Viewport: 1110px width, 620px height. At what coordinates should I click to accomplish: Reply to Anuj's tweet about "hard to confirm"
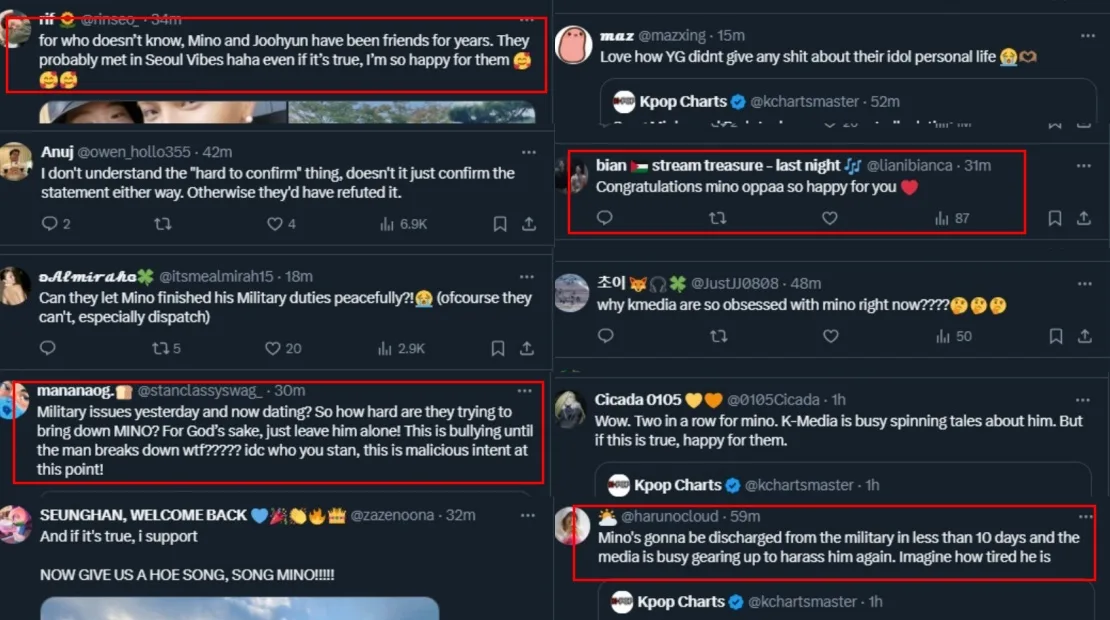[x=49, y=224]
